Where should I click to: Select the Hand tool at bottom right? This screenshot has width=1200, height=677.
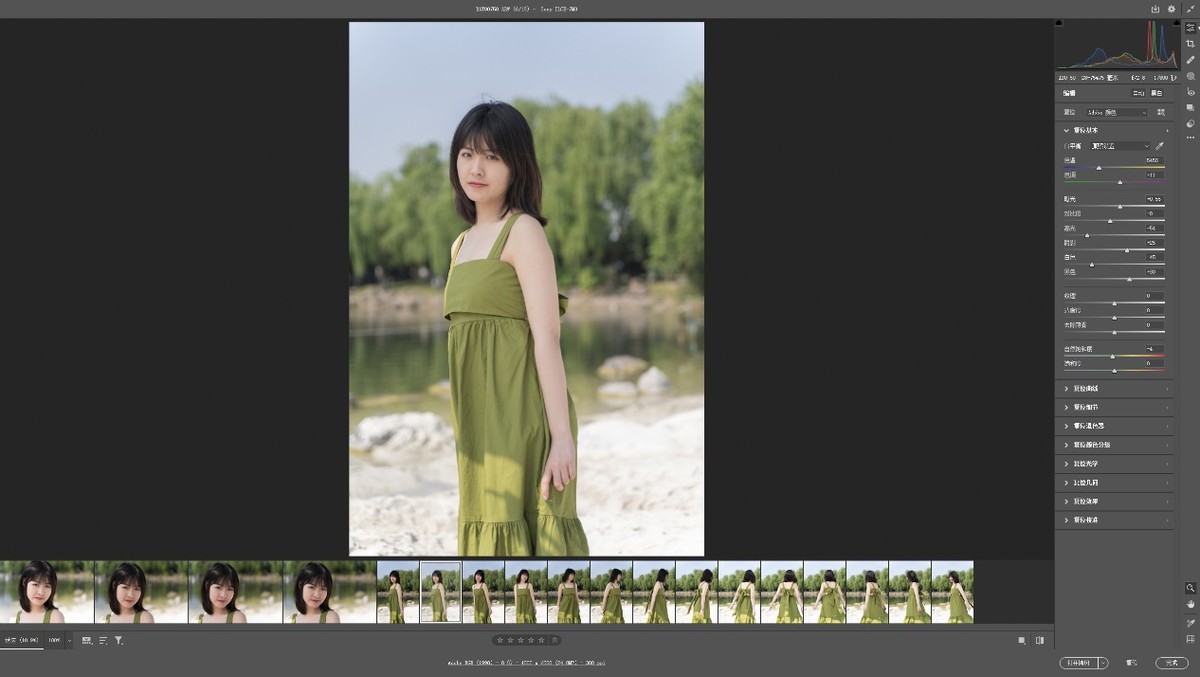1190,604
